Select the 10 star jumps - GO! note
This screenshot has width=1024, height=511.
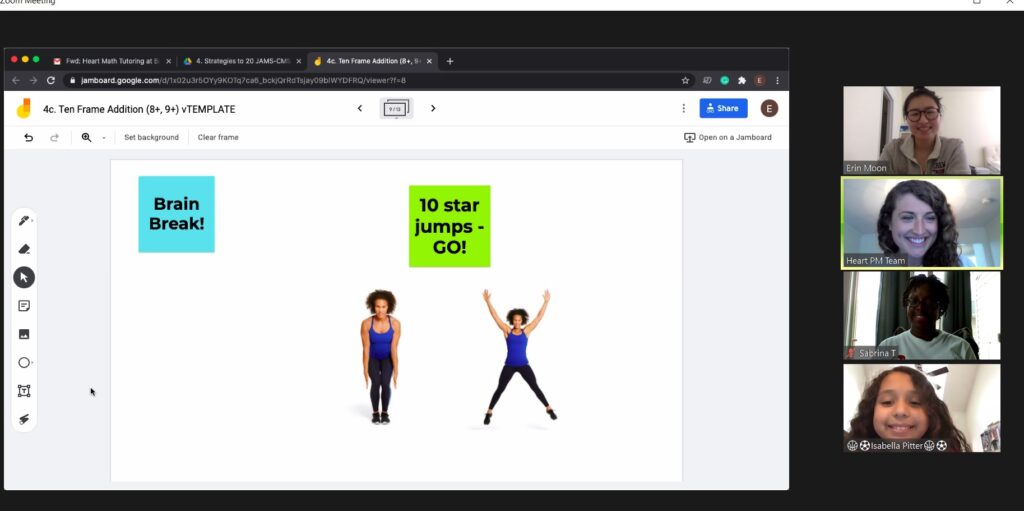coord(449,226)
